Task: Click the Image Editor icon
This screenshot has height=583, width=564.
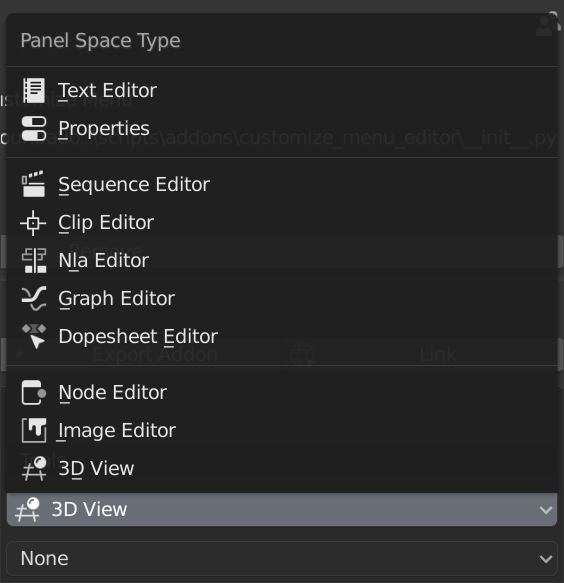Action: tap(34, 431)
